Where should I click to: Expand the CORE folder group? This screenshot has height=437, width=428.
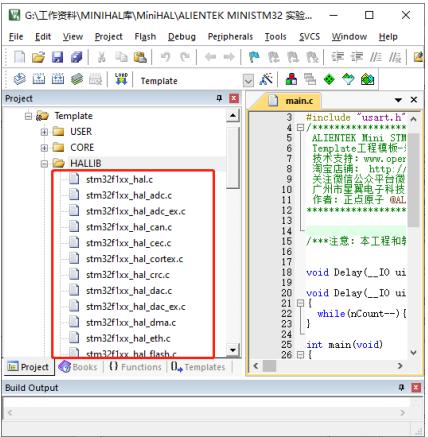click(44, 148)
